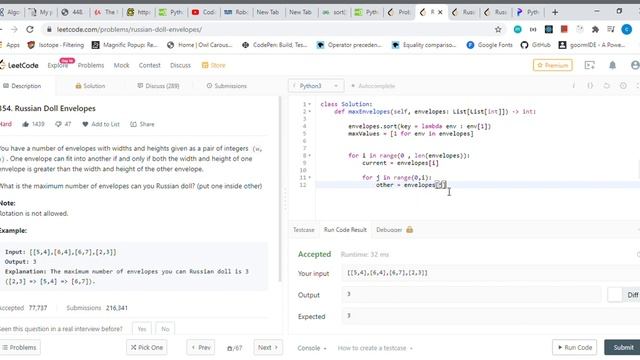Bookmark this page with the star icon
This screenshot has height=360, width=640.
(x=498, y=29)
